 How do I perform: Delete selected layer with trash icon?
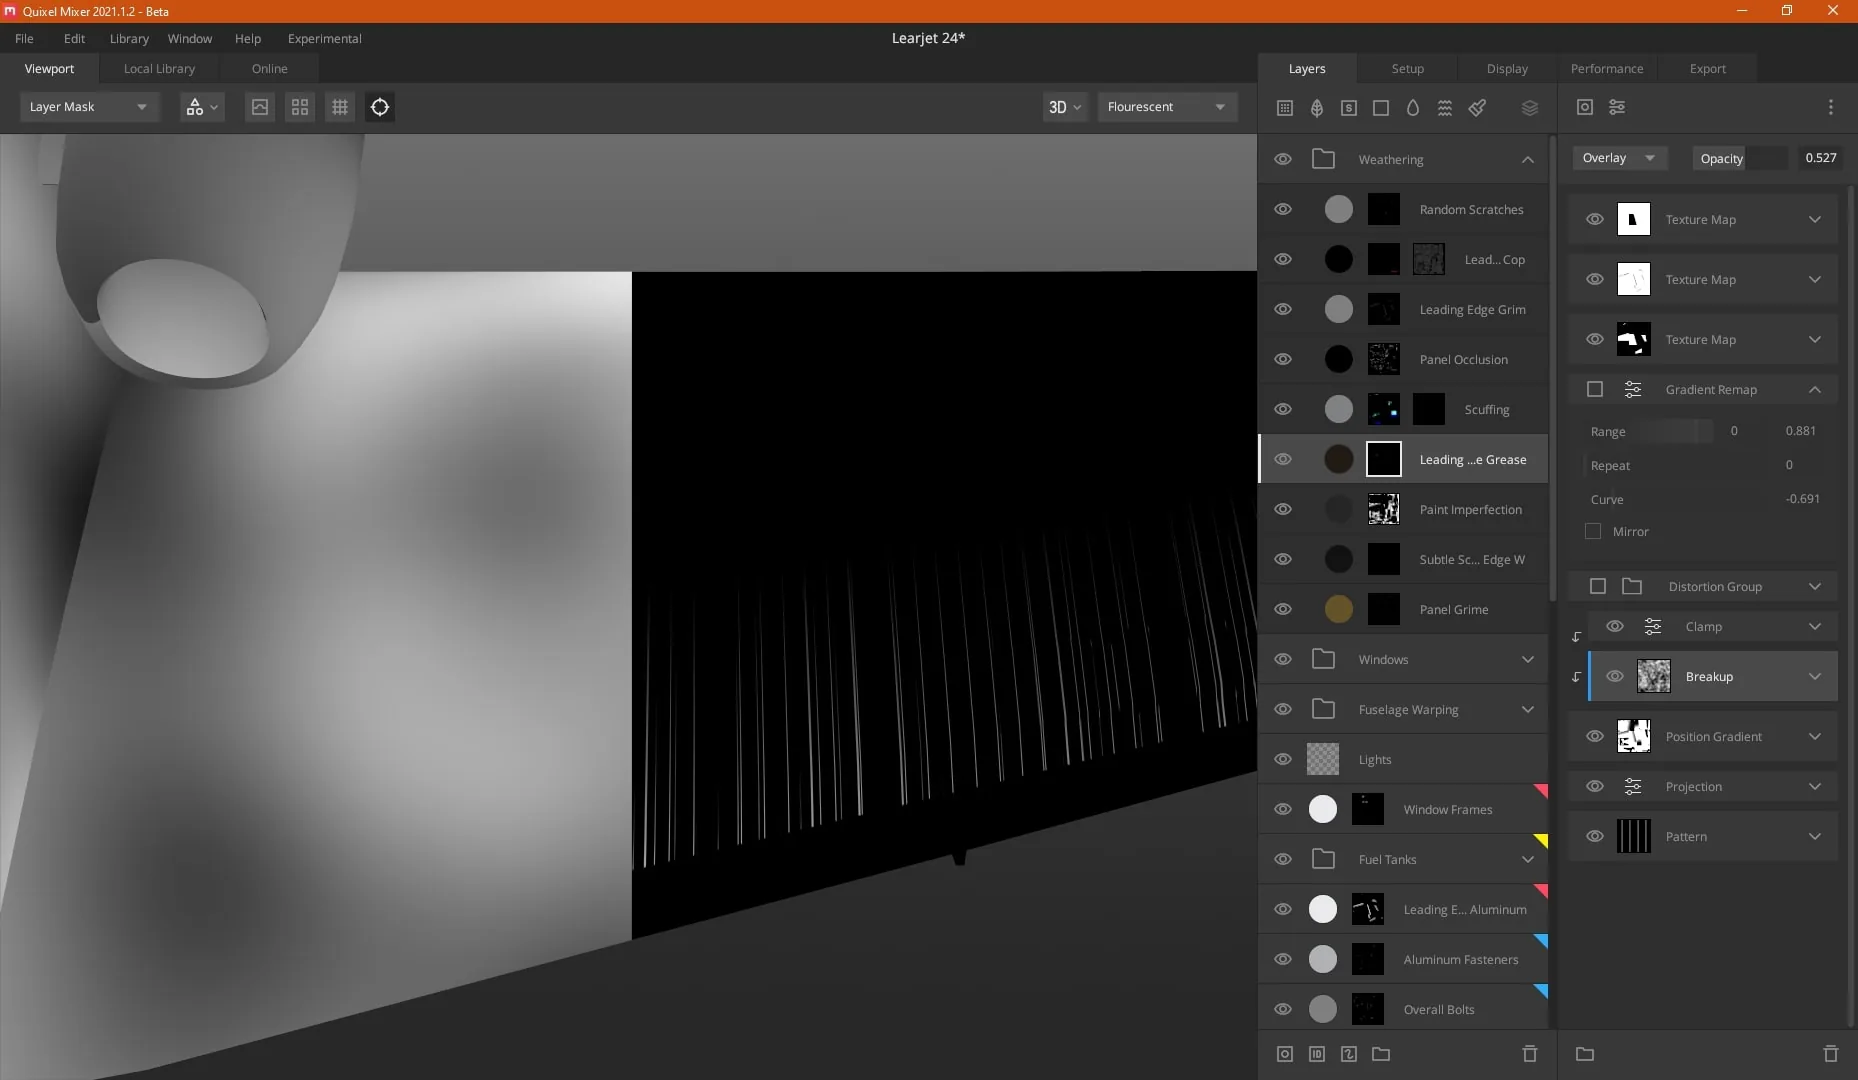(x=1529, y=1053)
